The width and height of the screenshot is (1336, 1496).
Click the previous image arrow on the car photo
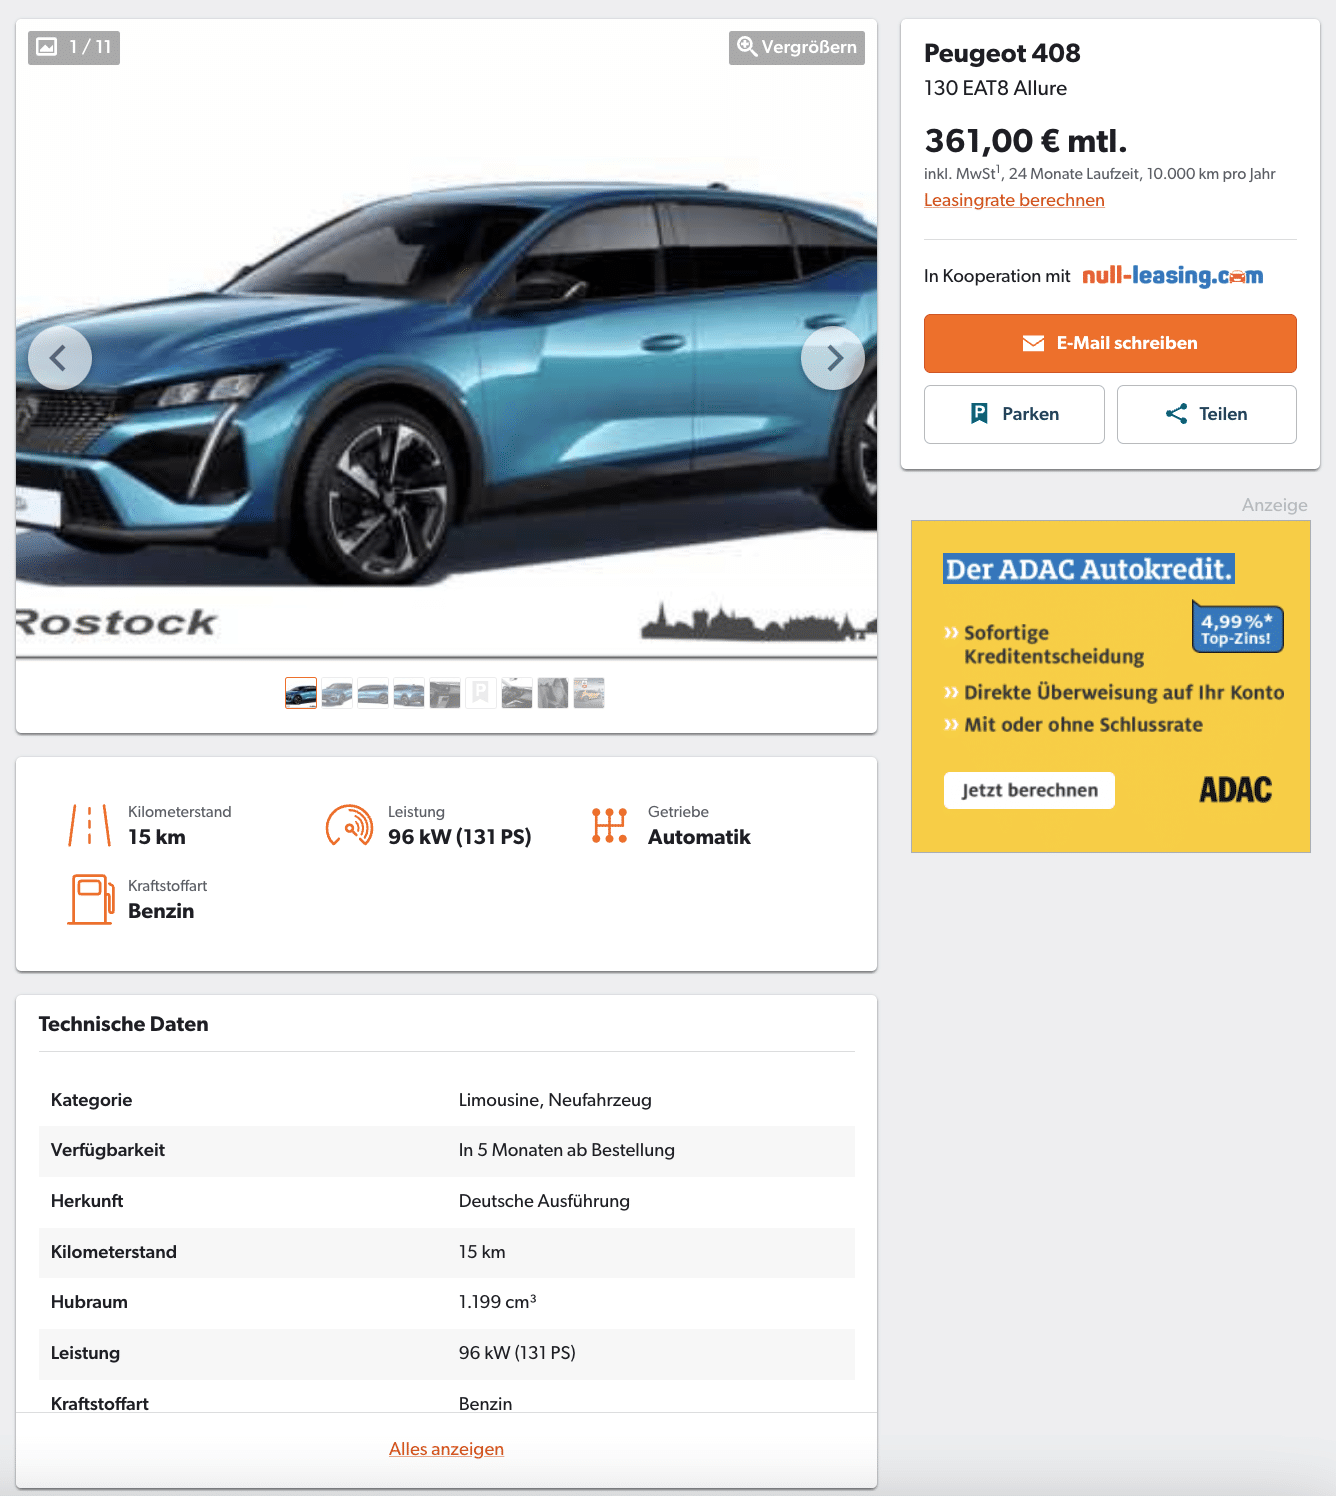click(60, 358)
